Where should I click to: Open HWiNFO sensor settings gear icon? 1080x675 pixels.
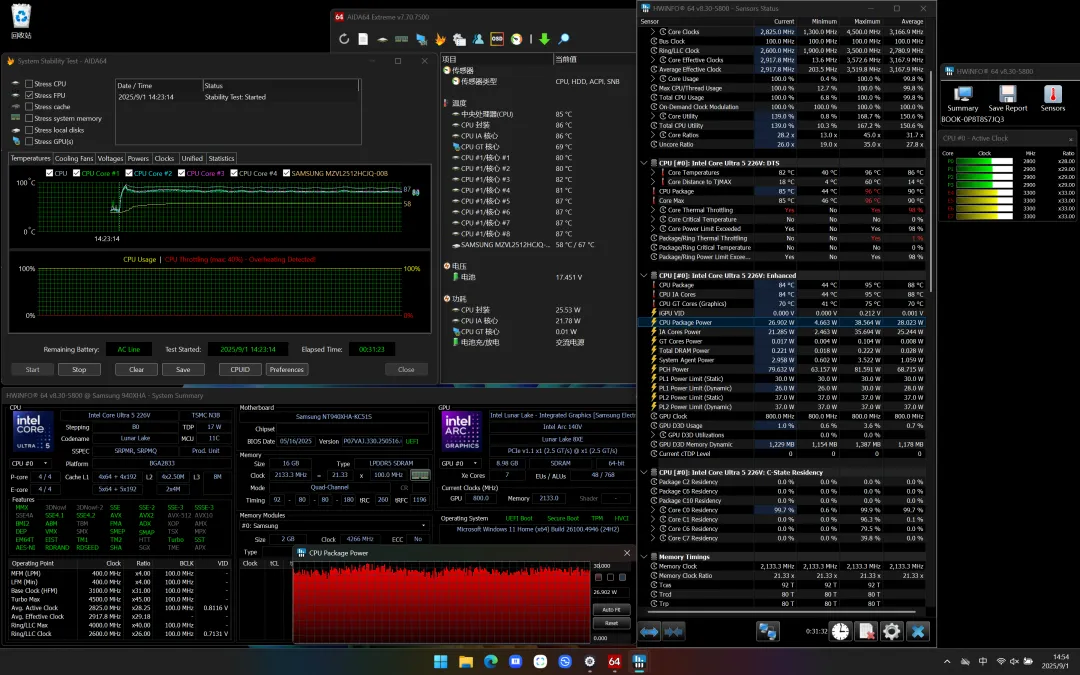891,631
